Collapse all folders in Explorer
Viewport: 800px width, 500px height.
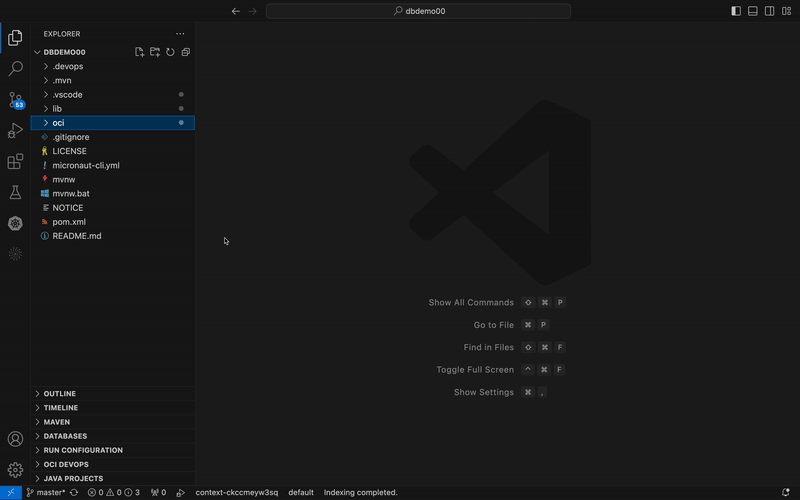185,52
